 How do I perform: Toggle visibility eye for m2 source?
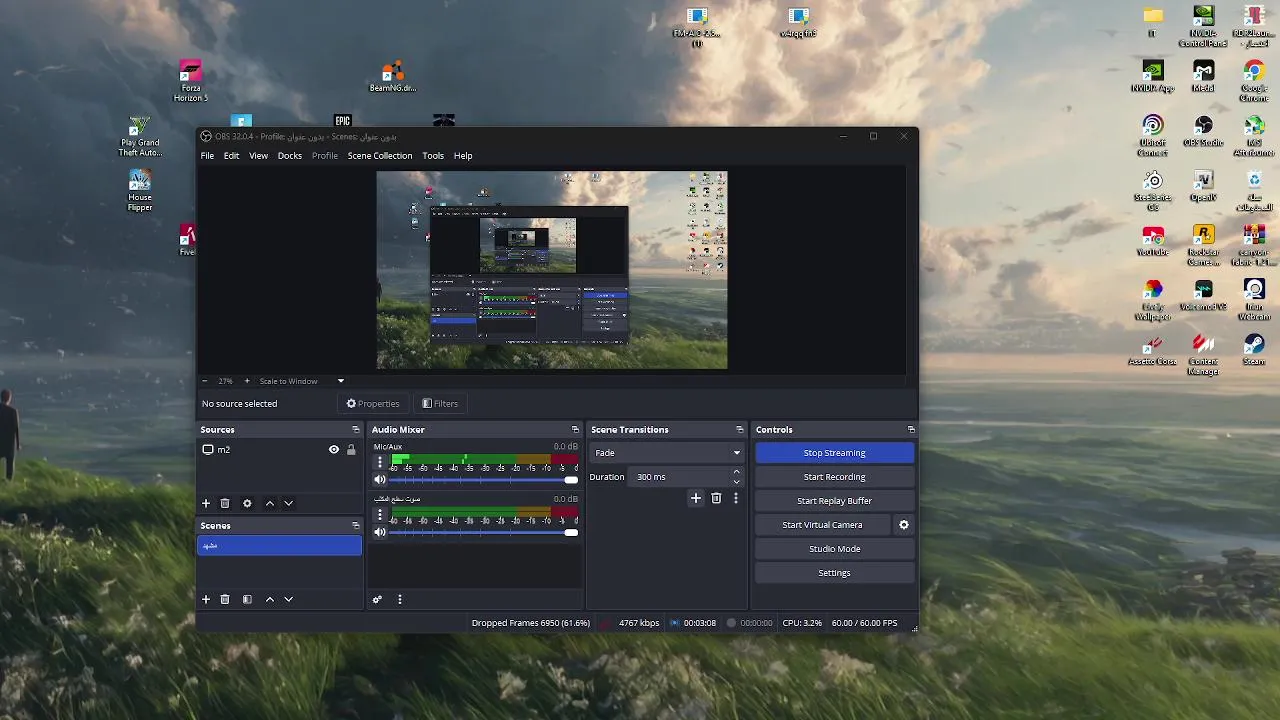[334, 450]
